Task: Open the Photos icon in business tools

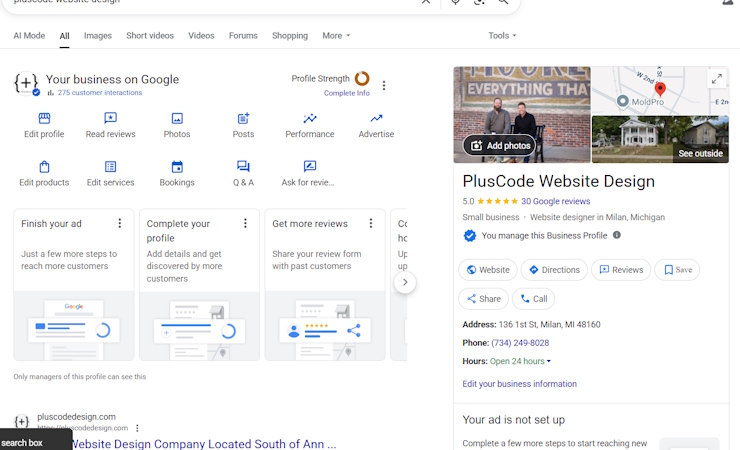Action: pyautogui.click(x=177, y=119)
